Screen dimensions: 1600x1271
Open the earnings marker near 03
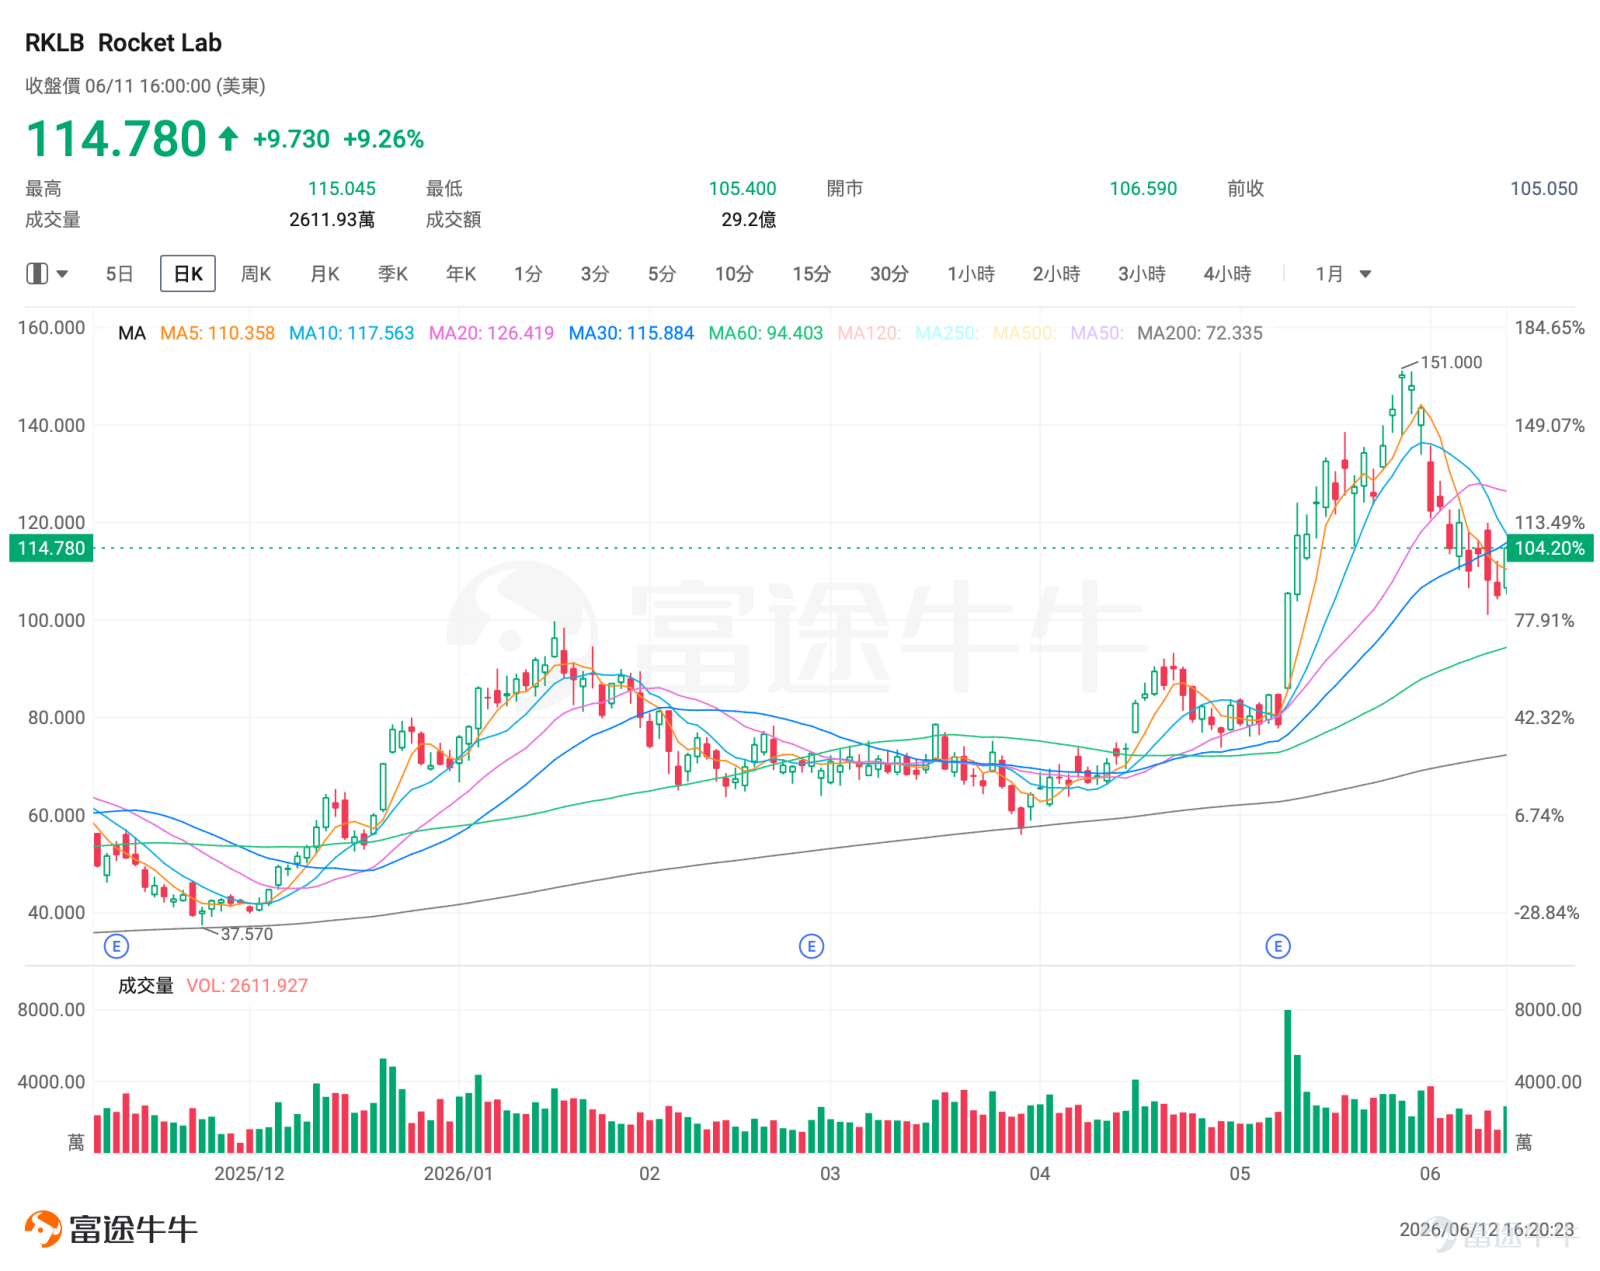(x=812, y=946)
